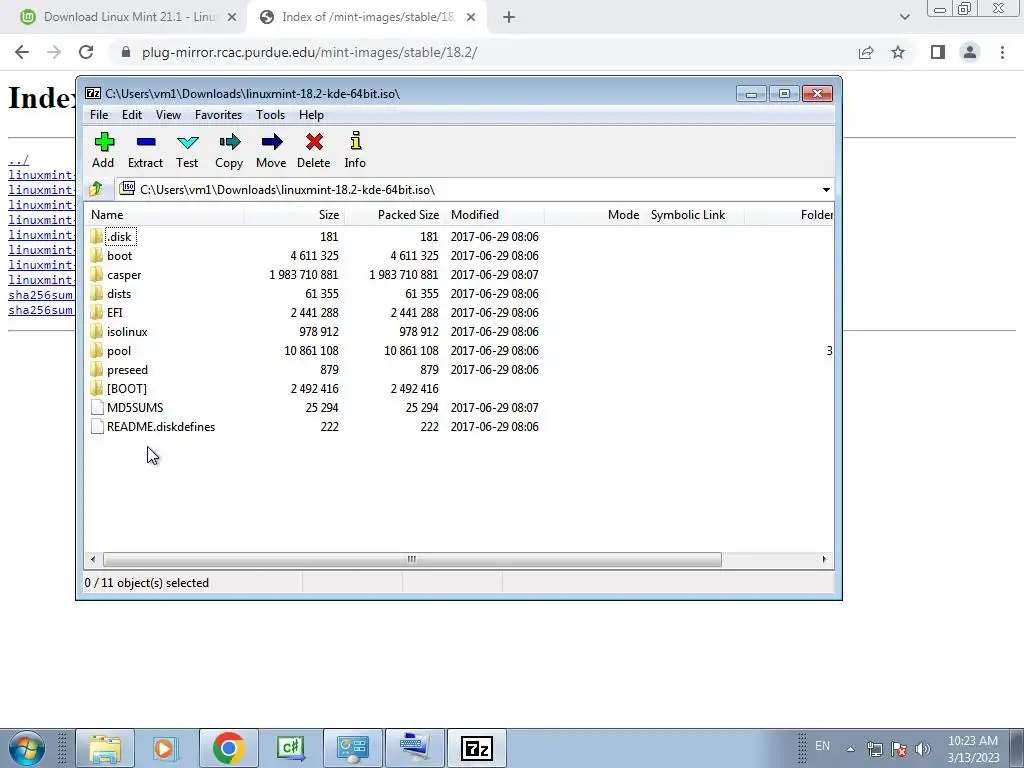The width and height of the screenshot is (1024, 768).
Task: Click the parent directory ../ link
Action: click(18, 160)
